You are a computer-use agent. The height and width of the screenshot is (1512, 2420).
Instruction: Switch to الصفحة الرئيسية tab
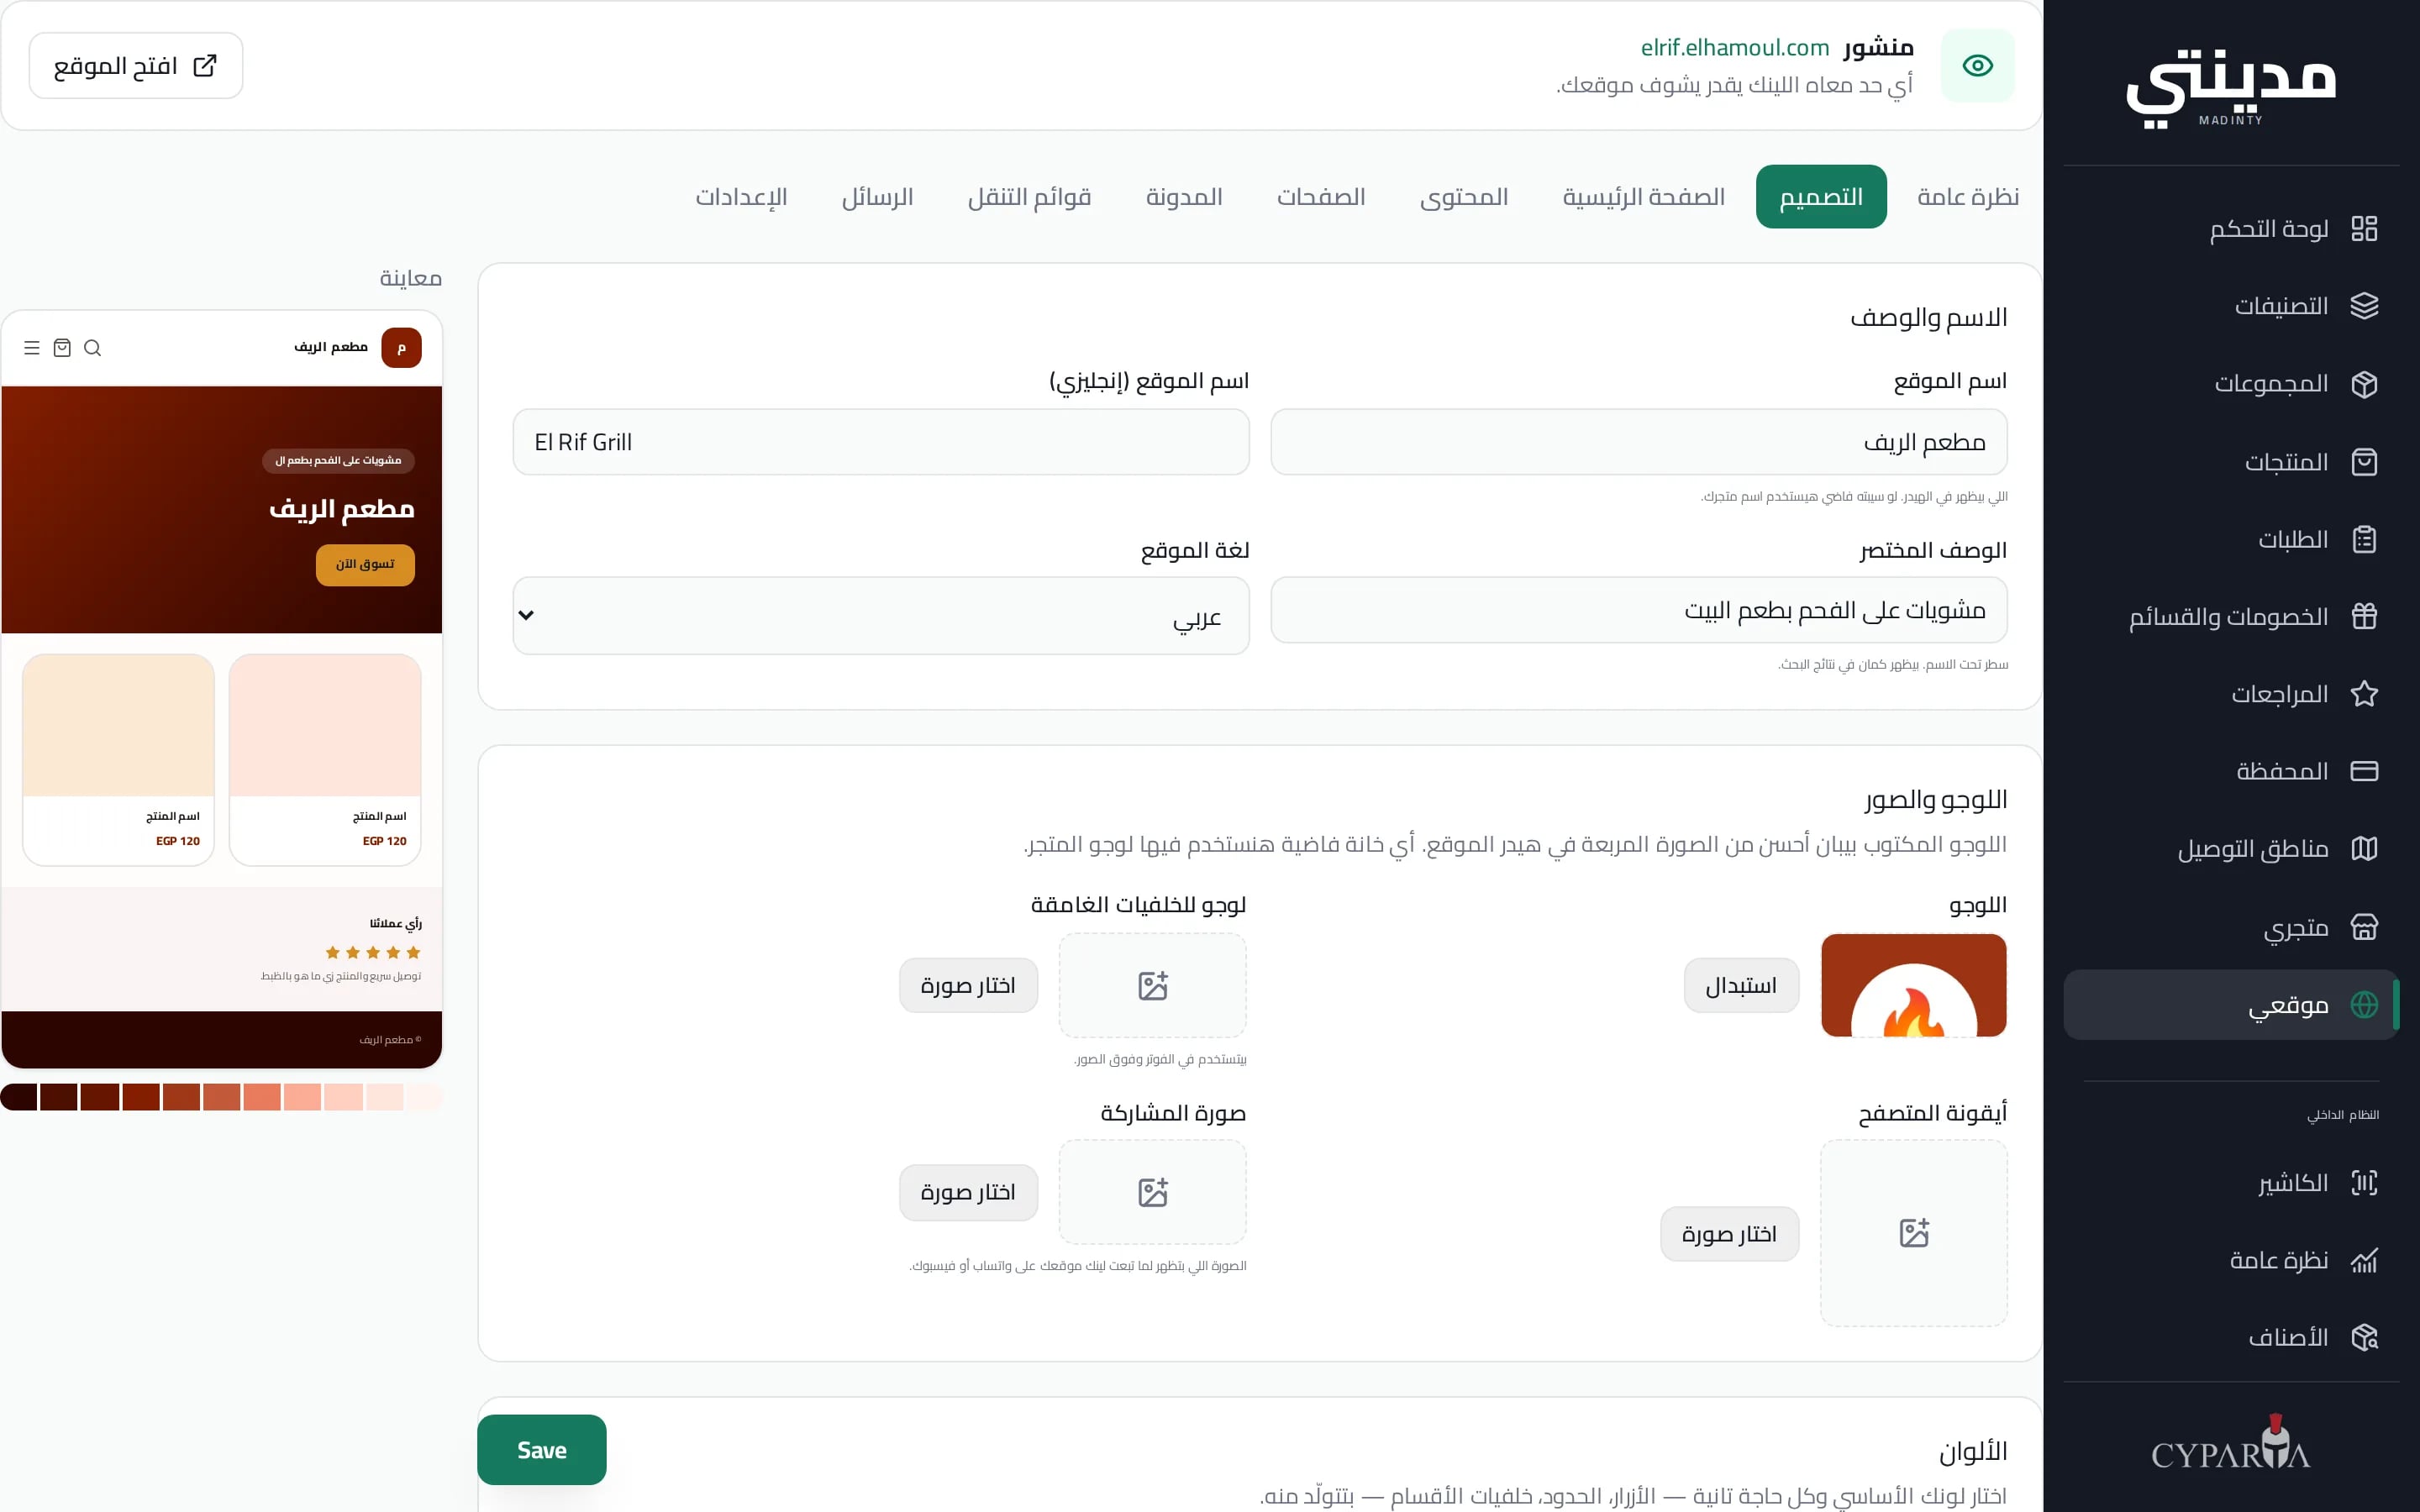1643,197
